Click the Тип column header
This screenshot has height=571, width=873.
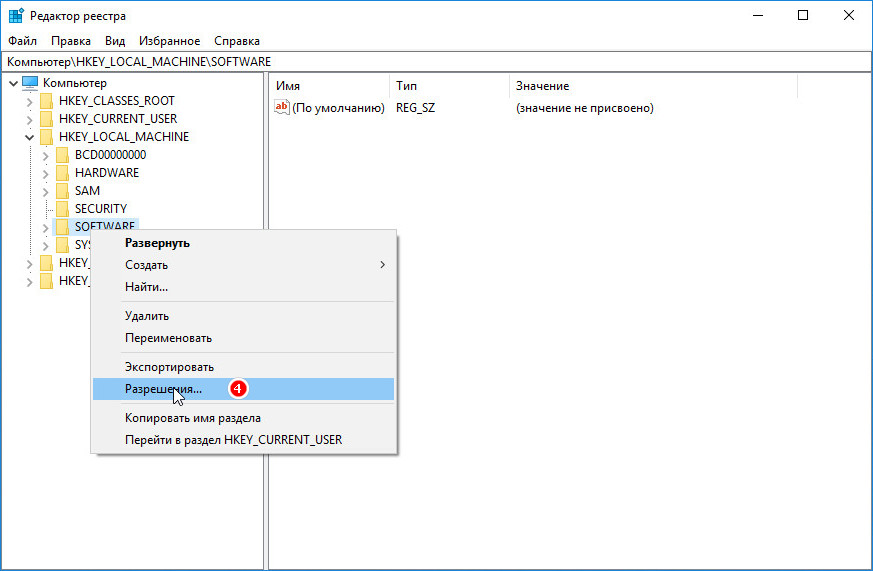449,86
